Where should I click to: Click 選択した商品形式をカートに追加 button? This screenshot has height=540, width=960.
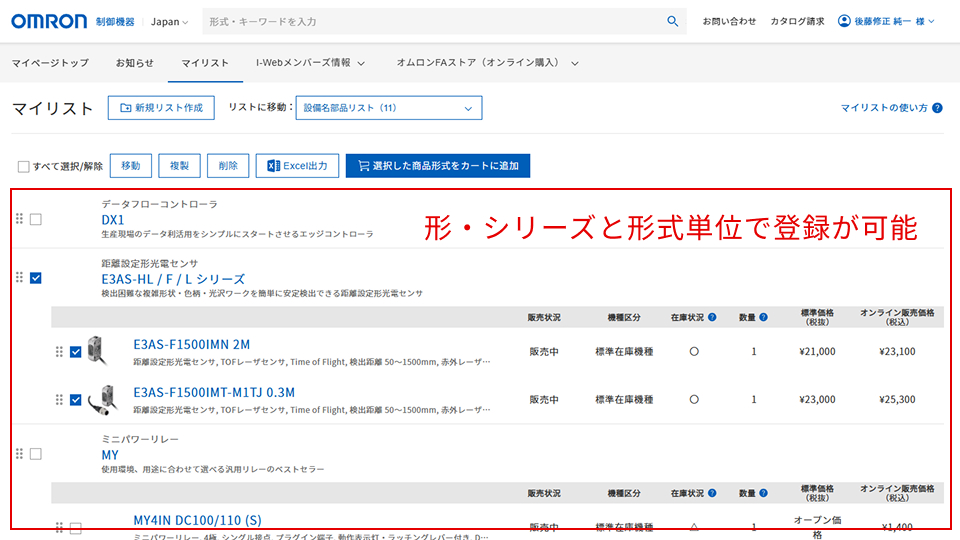438,166
